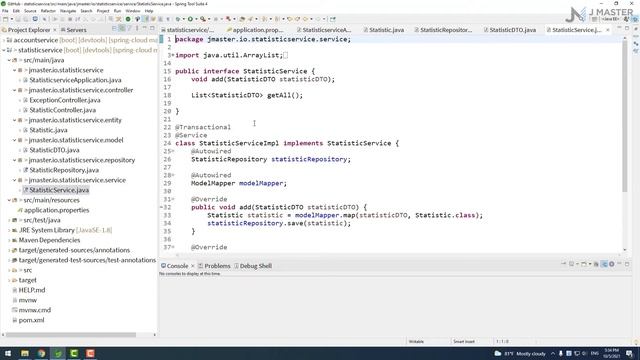
Task: Open the Window menu
Action: pos(133,11)
